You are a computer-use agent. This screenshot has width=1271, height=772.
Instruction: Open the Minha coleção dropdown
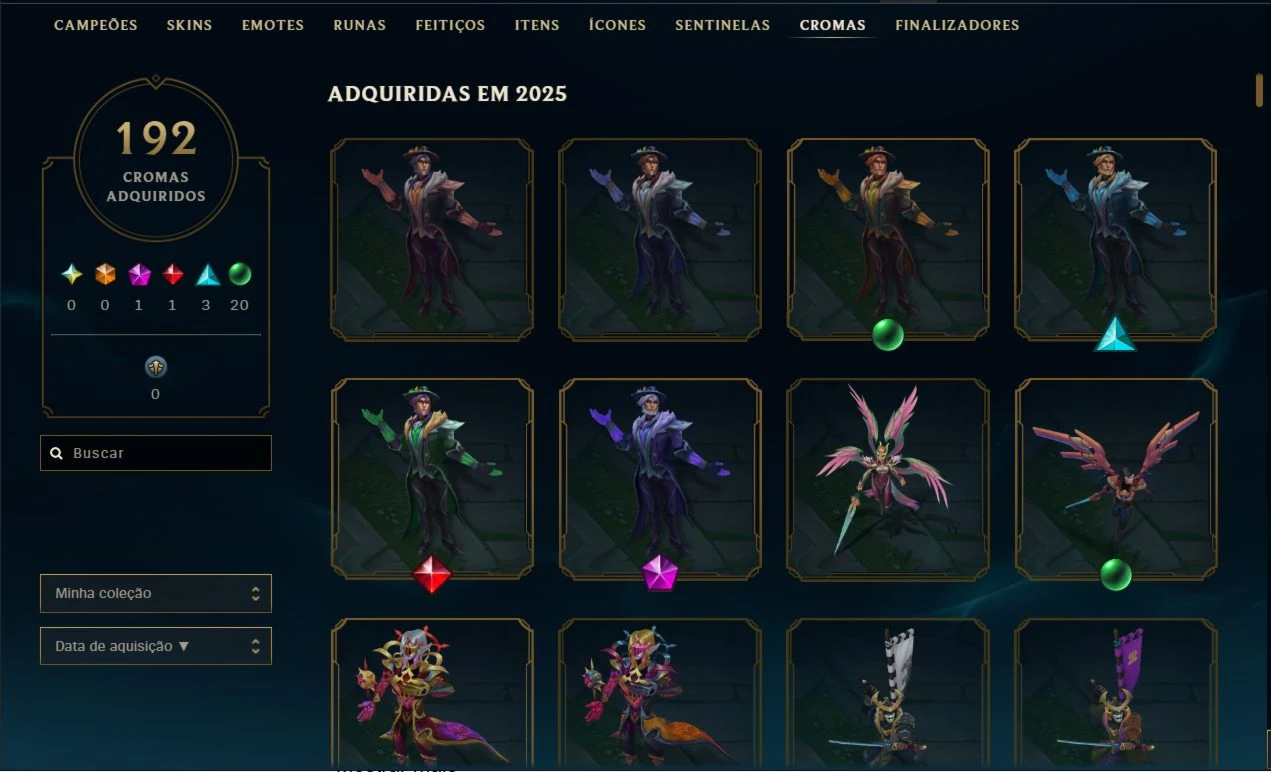pos(156,593)
